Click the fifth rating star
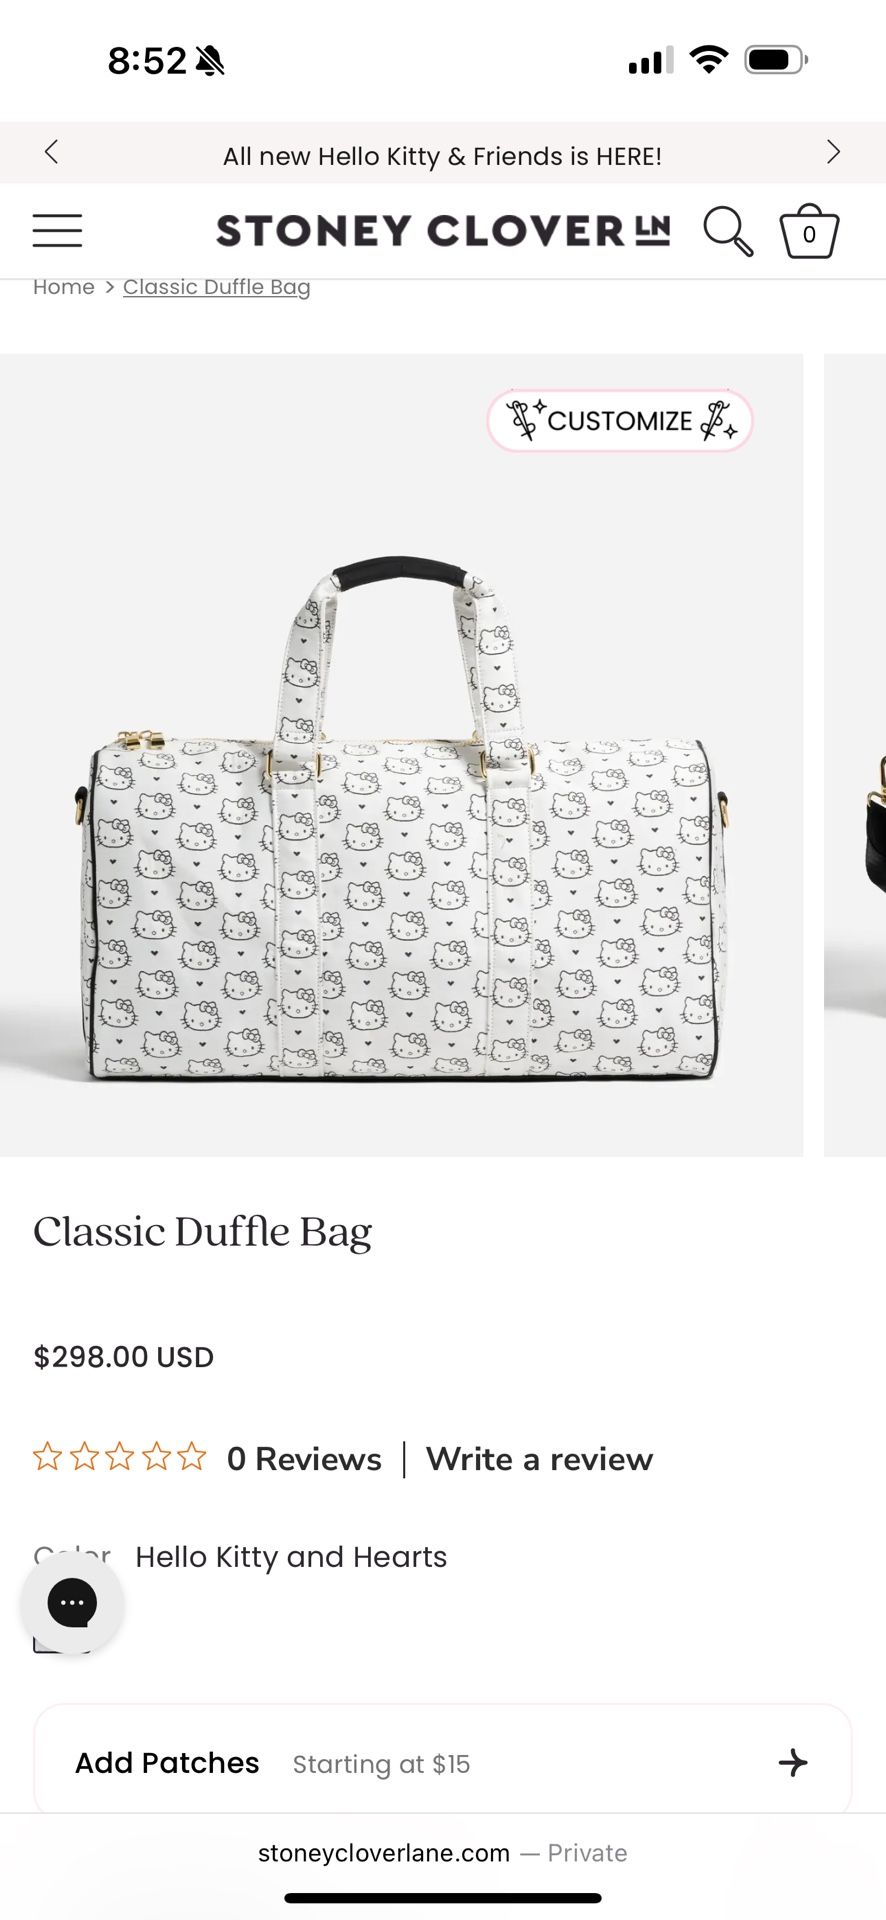Image resolution: width=886 pixels, height=1920 pixels. (x=192, y=1457)
